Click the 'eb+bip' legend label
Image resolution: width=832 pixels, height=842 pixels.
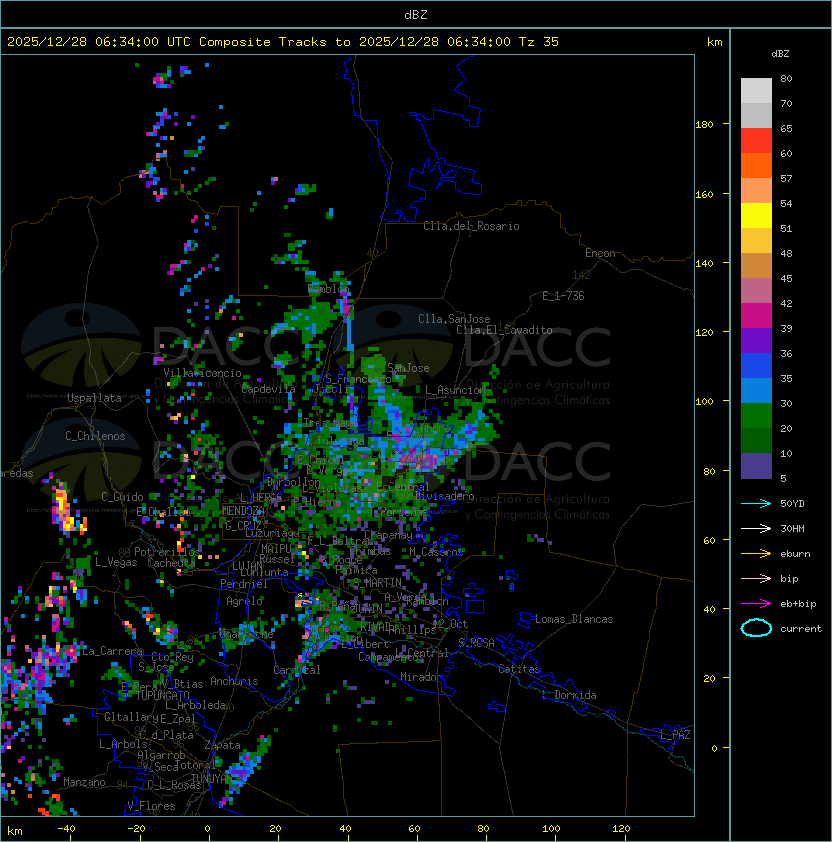tap(798, 604)
